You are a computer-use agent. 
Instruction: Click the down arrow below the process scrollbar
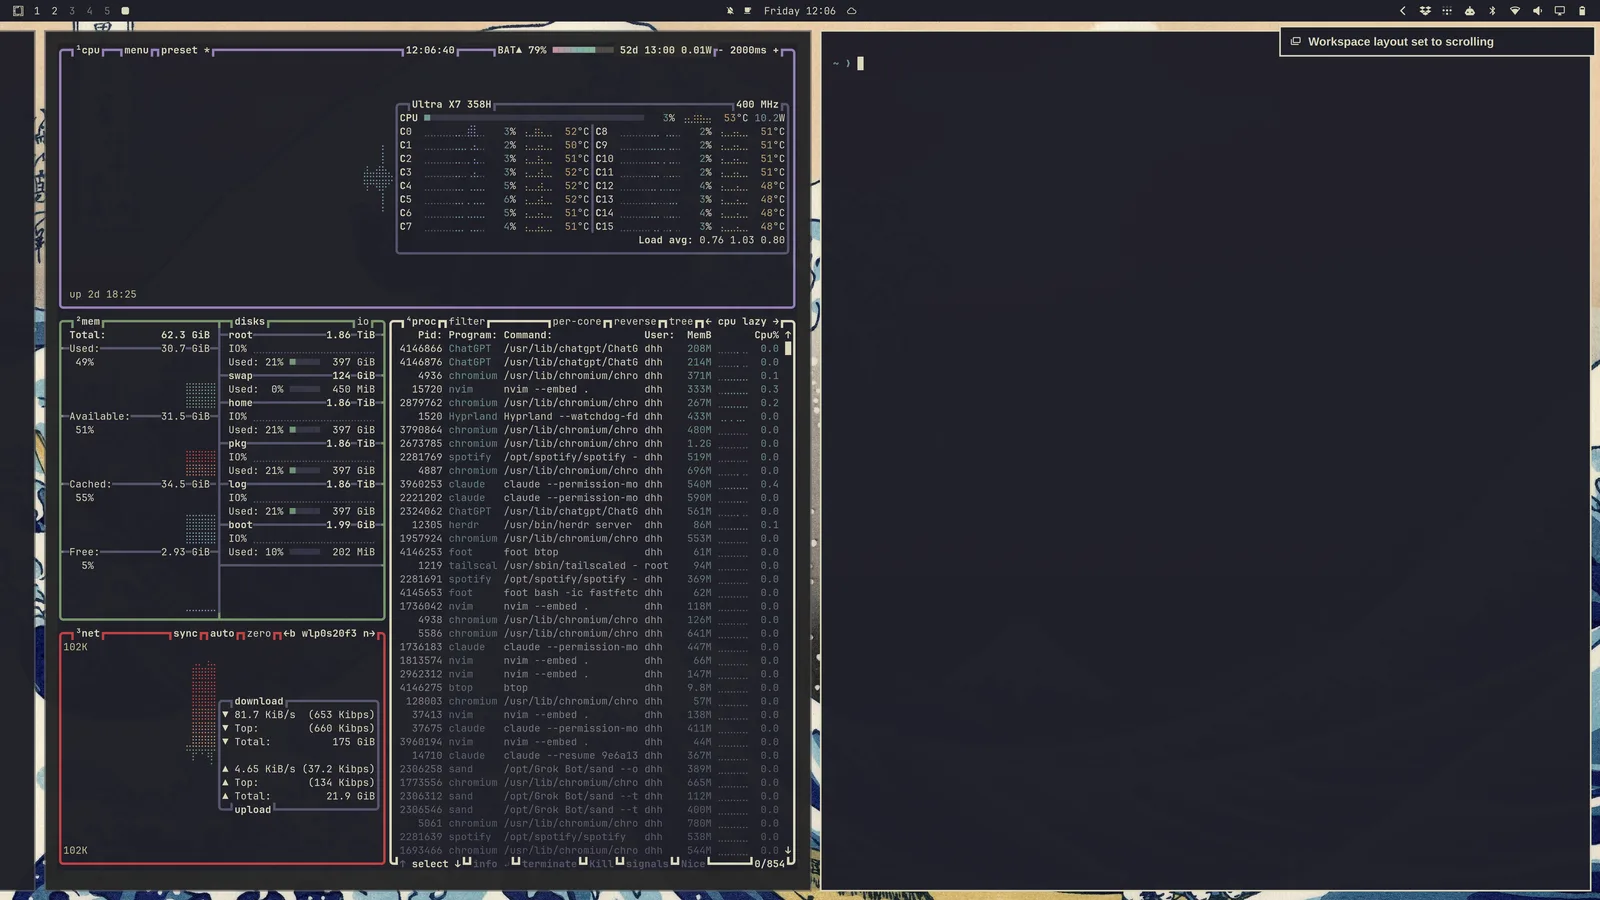point(788,850)
